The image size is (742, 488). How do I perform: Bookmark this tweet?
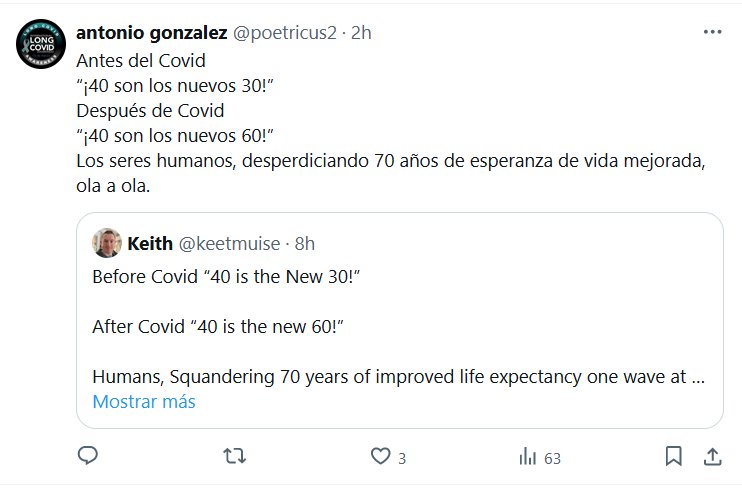[675, 457]
